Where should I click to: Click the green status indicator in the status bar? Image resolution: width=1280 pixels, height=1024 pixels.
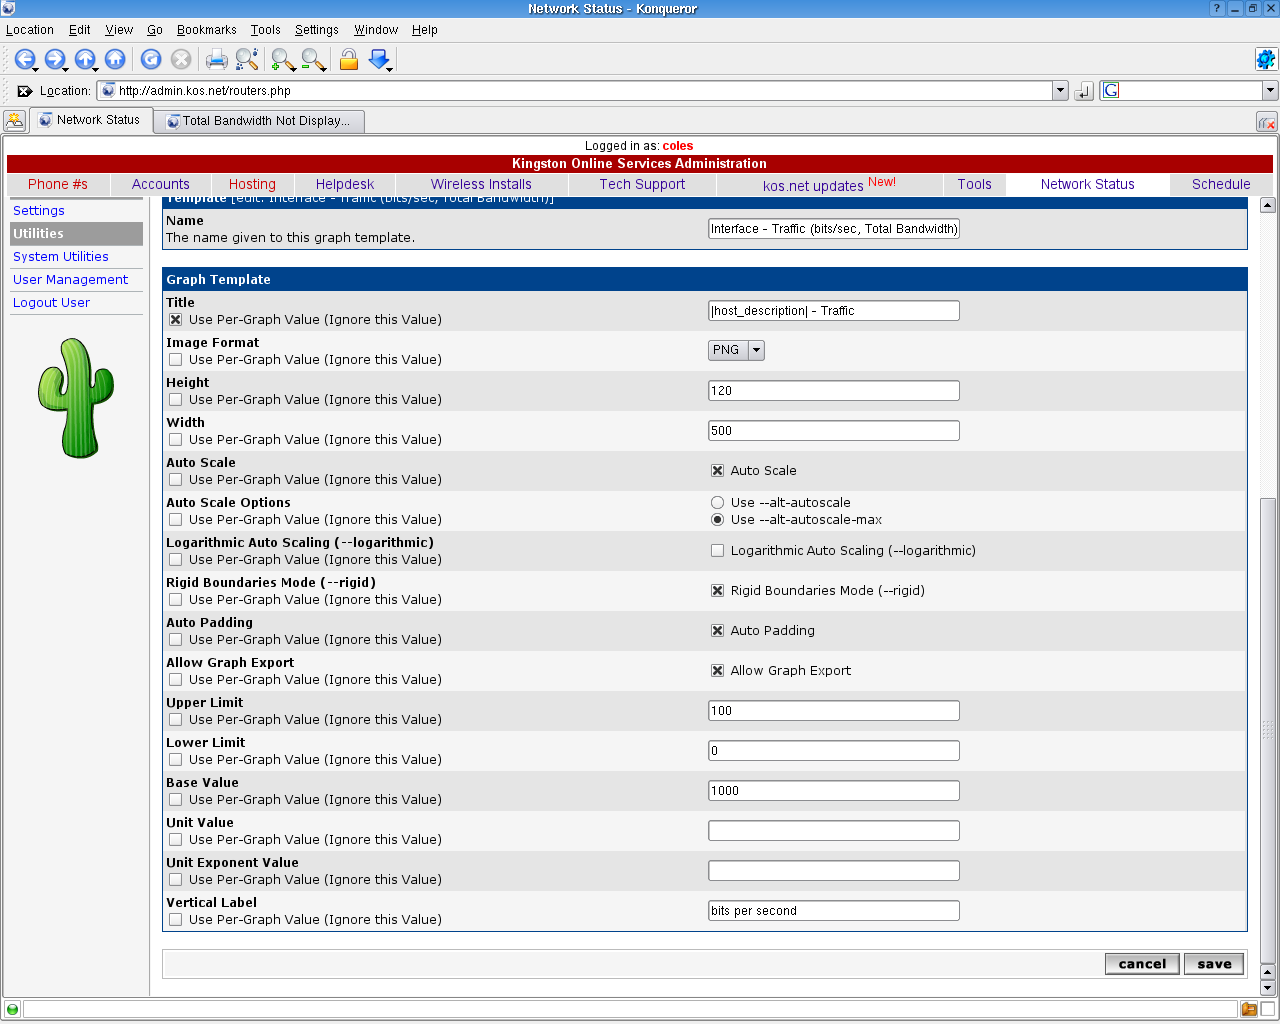(13, 1009)
